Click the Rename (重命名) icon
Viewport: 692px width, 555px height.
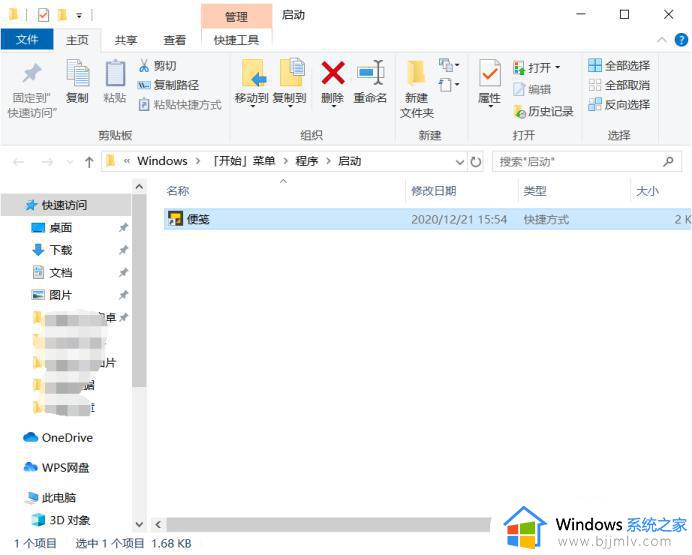coord(370,72)
